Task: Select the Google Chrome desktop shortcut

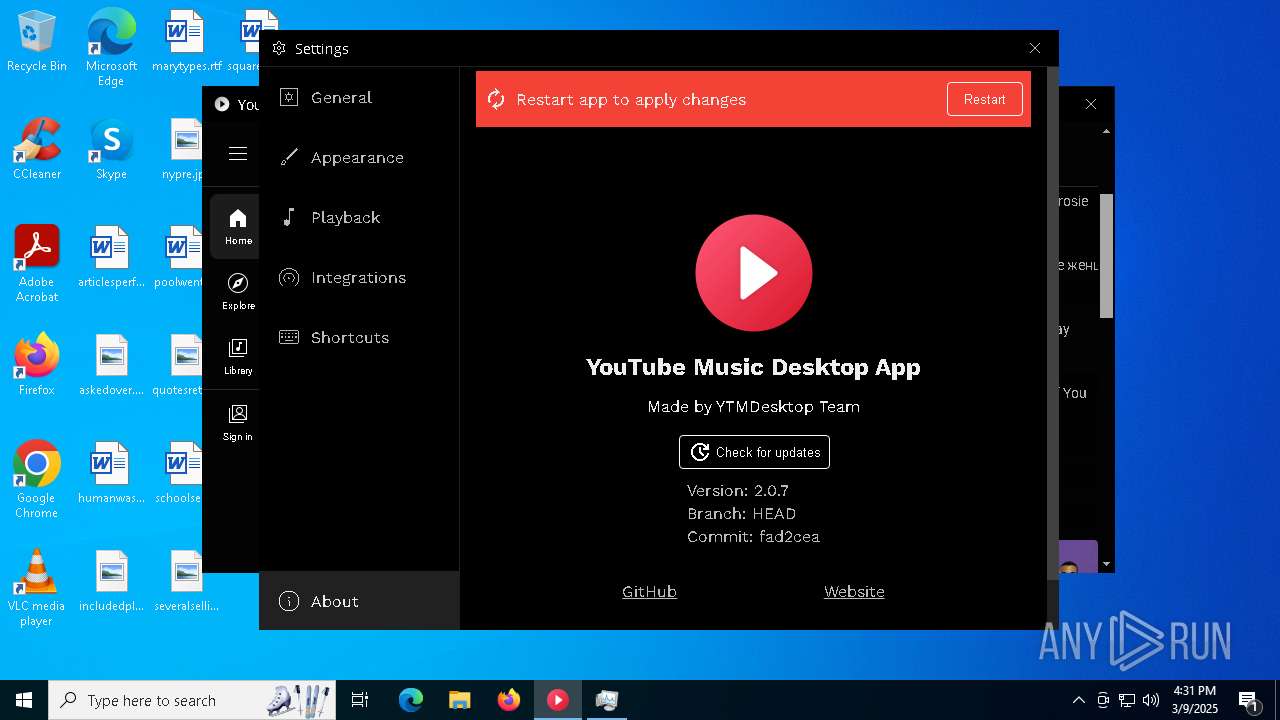Action: click(37, 479)
